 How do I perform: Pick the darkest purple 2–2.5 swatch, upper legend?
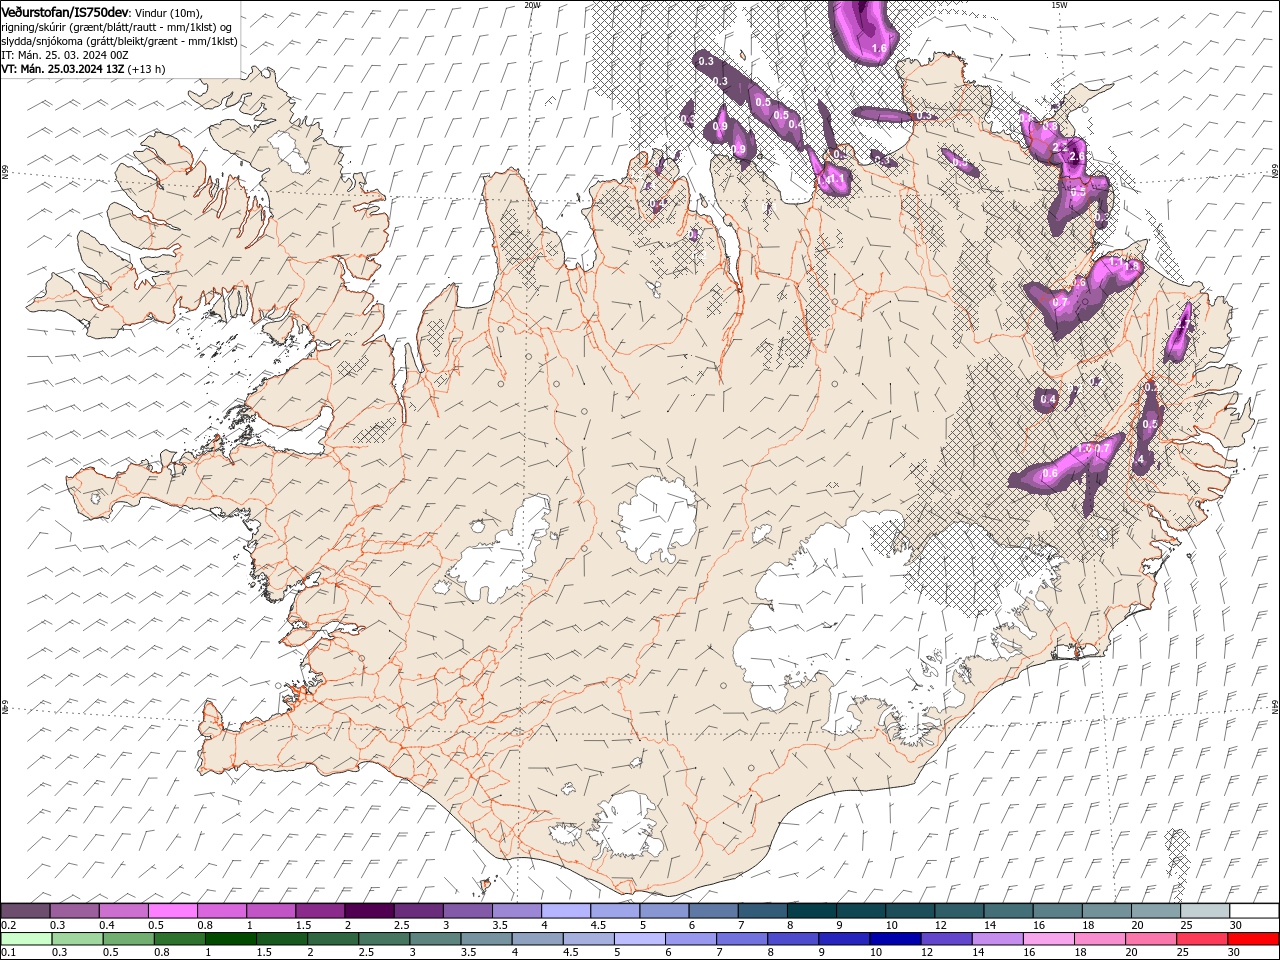pyautogui.click(x=369, y=911)
